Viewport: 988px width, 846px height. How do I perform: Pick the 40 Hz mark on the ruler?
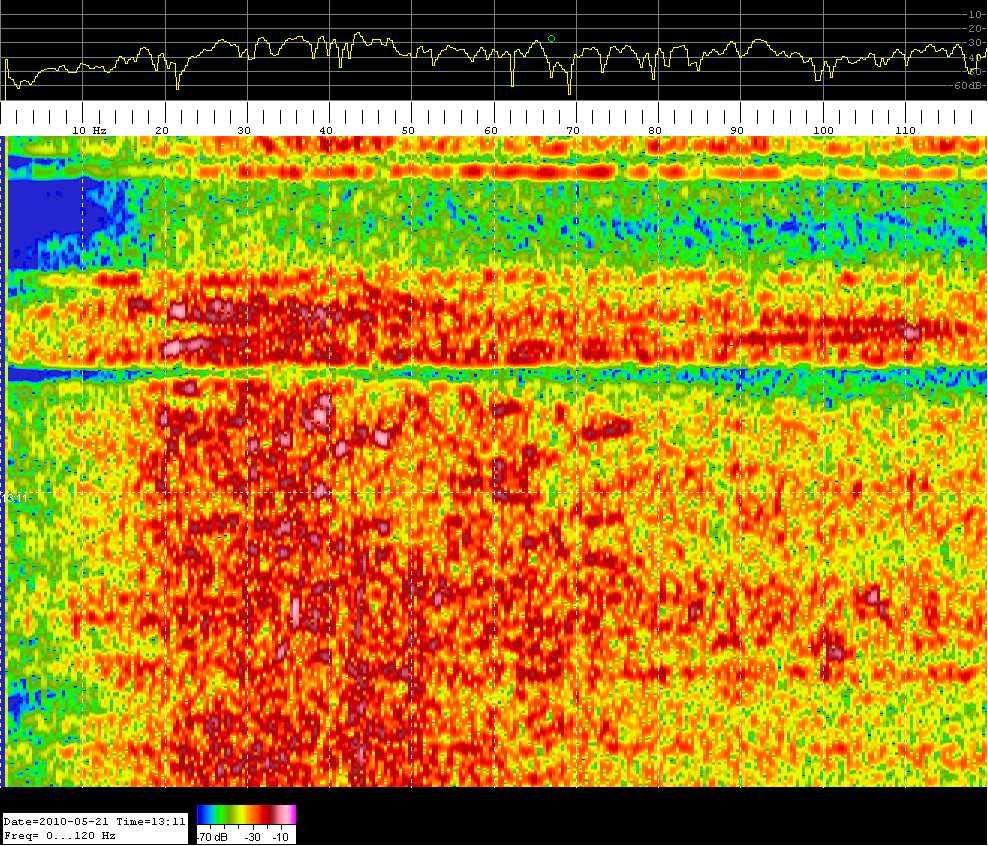tap(326, 130)
